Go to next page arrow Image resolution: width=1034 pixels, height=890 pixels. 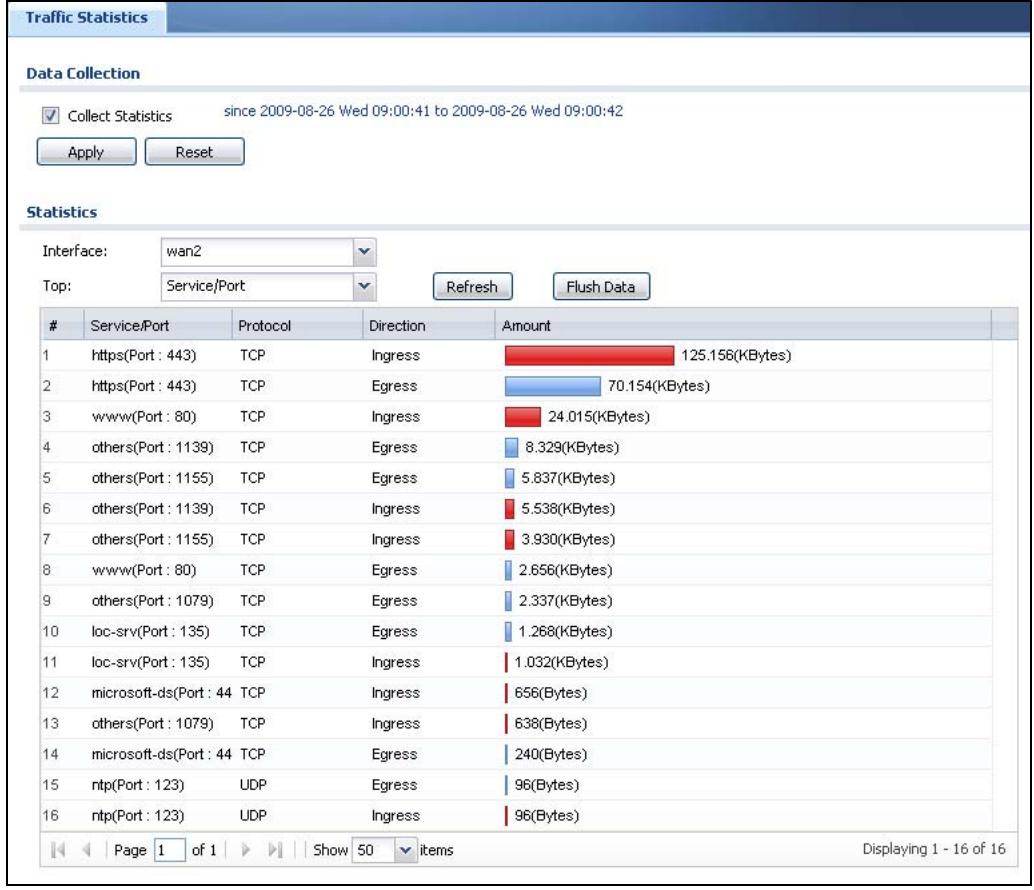click(x=245, y=850)
